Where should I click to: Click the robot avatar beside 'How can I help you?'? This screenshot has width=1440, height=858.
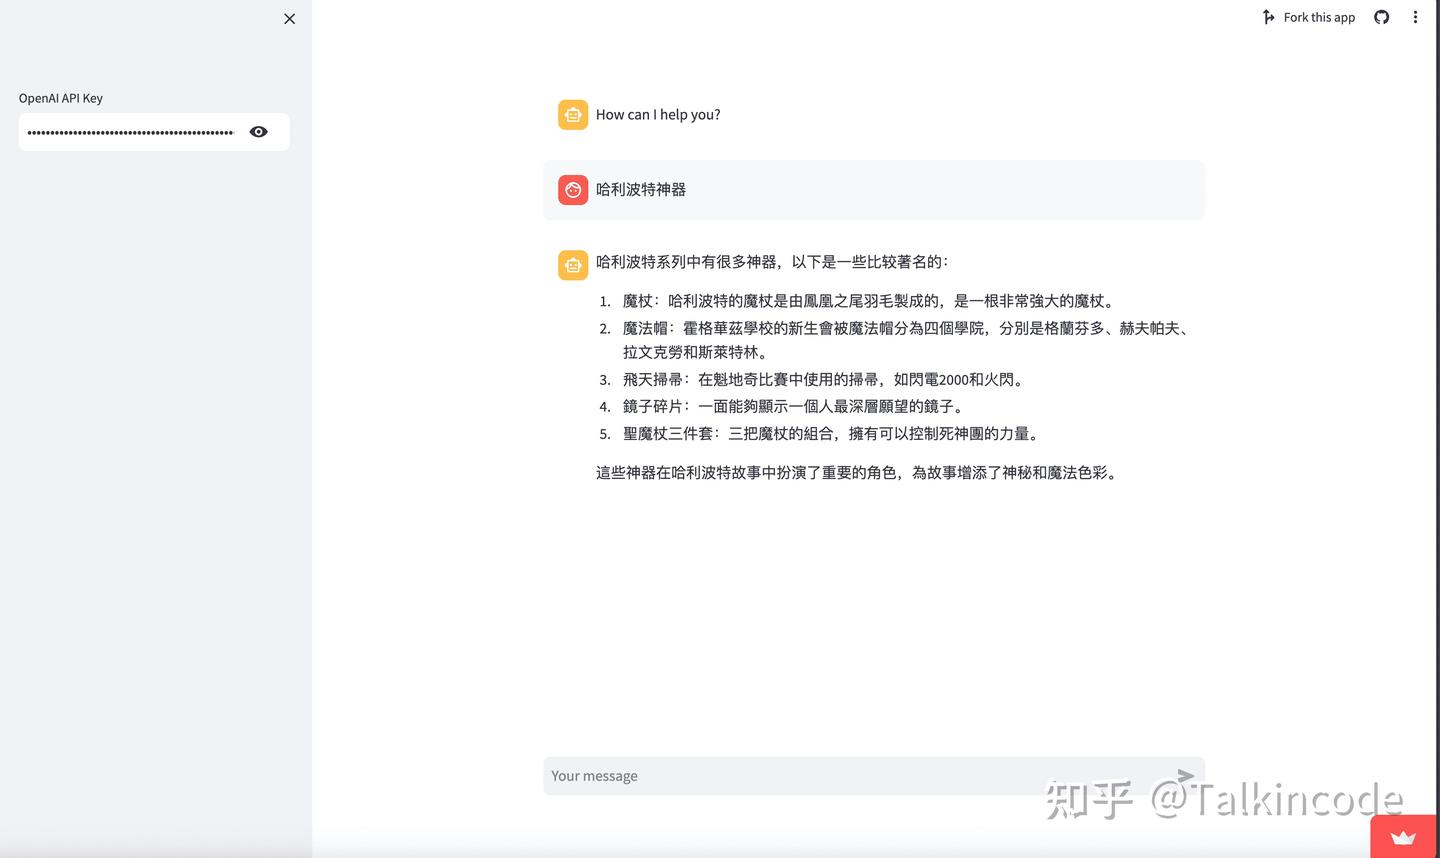[572, 114]
